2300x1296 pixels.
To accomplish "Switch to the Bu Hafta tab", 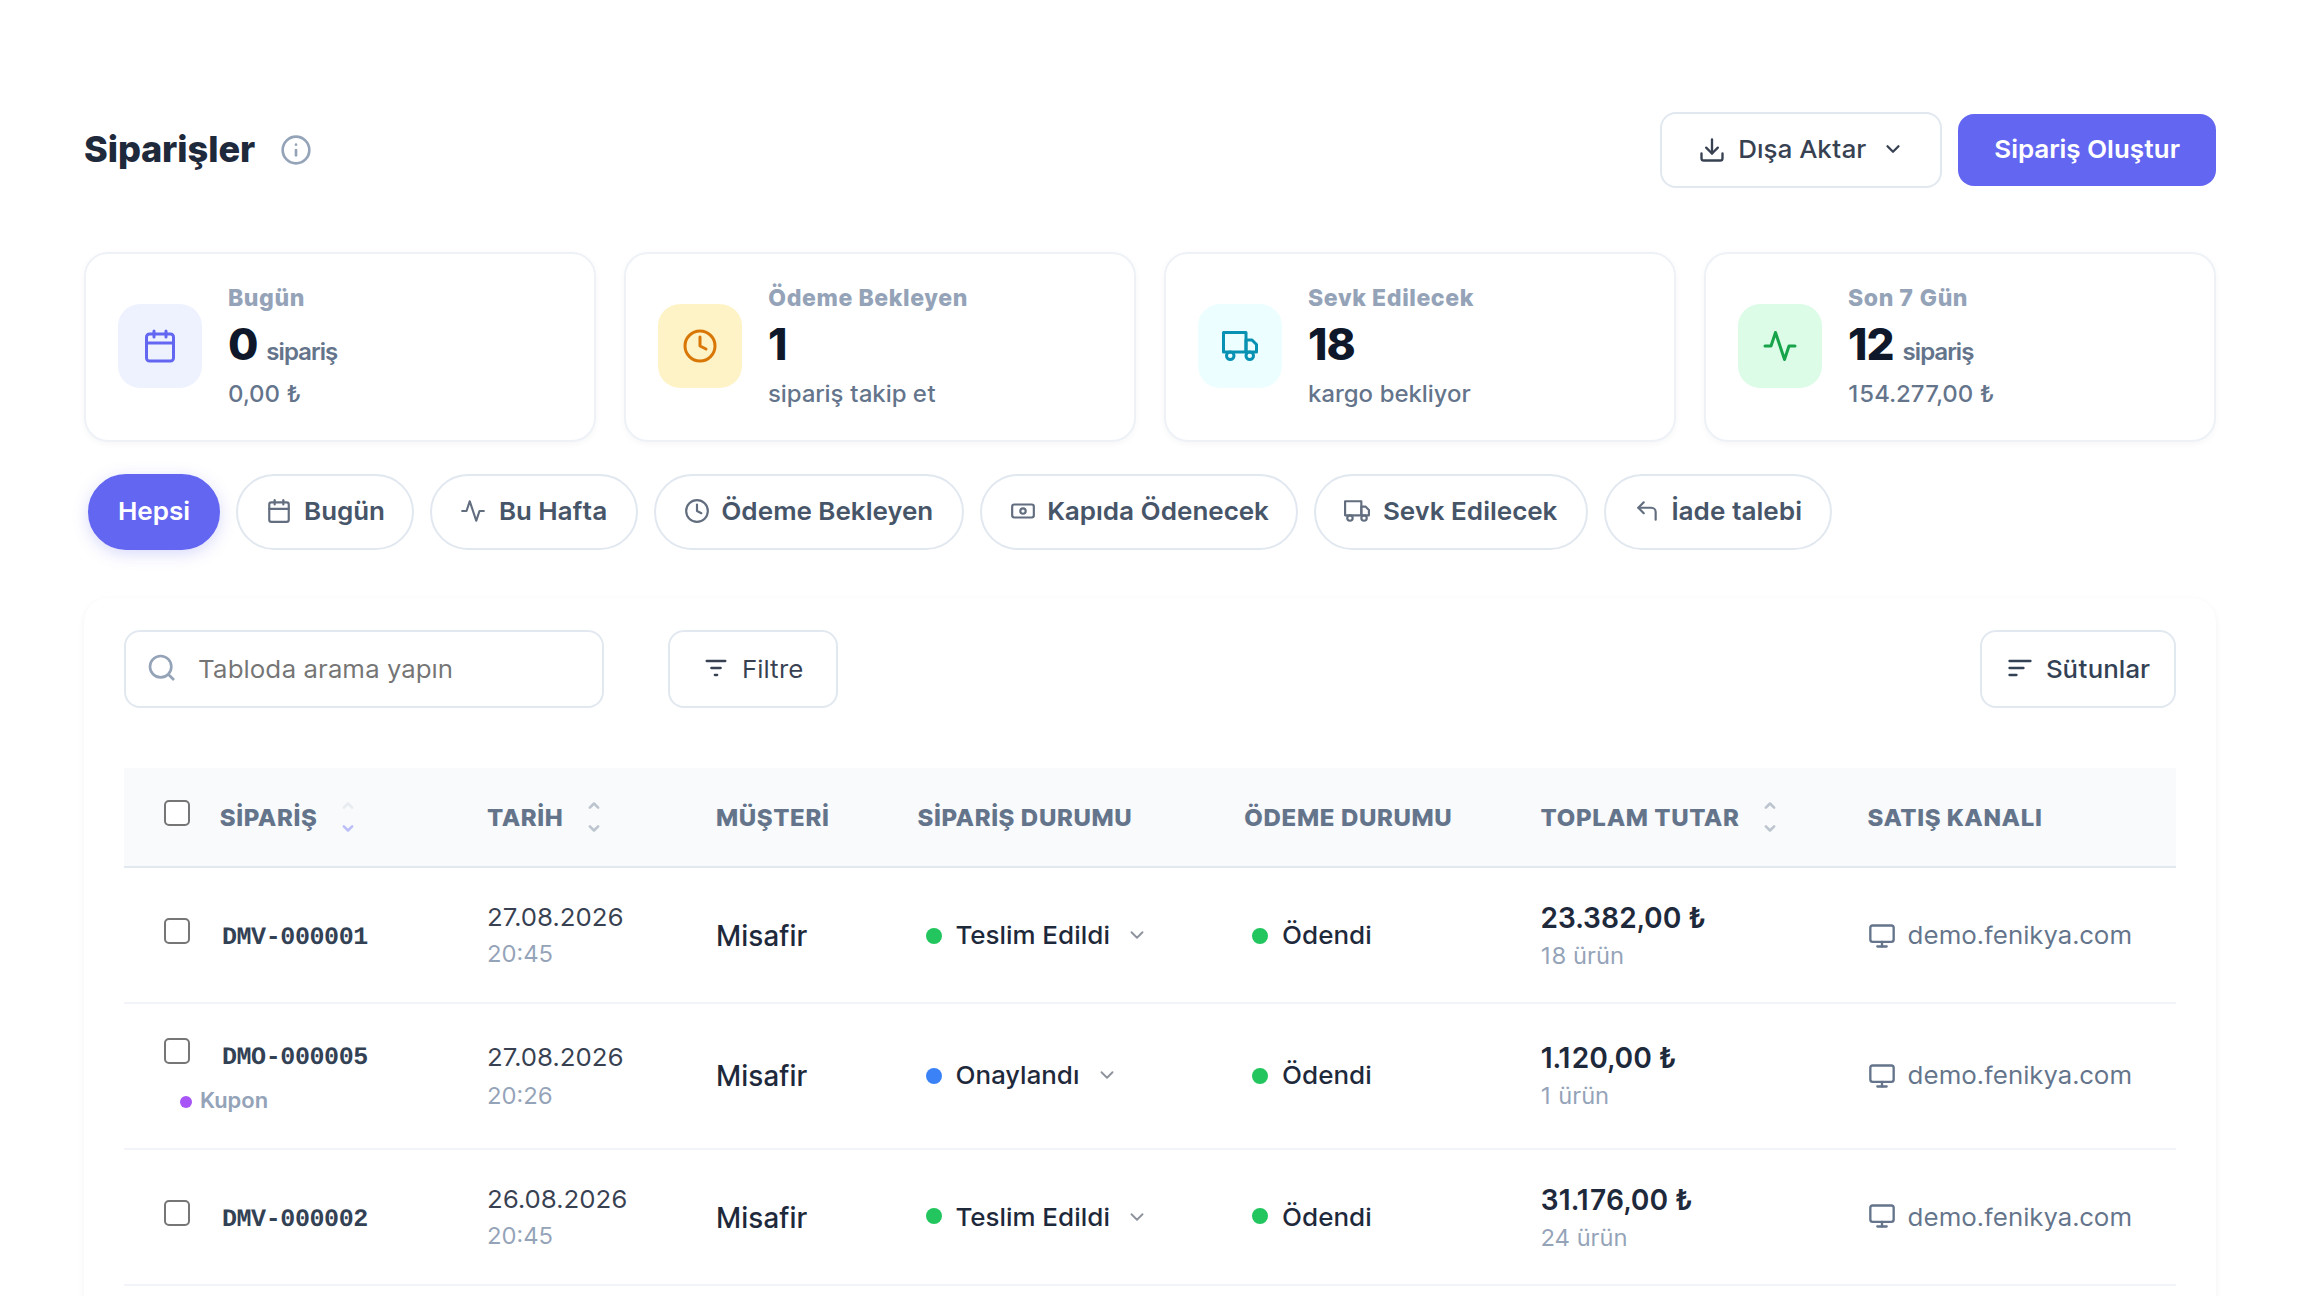I will tap(534, 512).
